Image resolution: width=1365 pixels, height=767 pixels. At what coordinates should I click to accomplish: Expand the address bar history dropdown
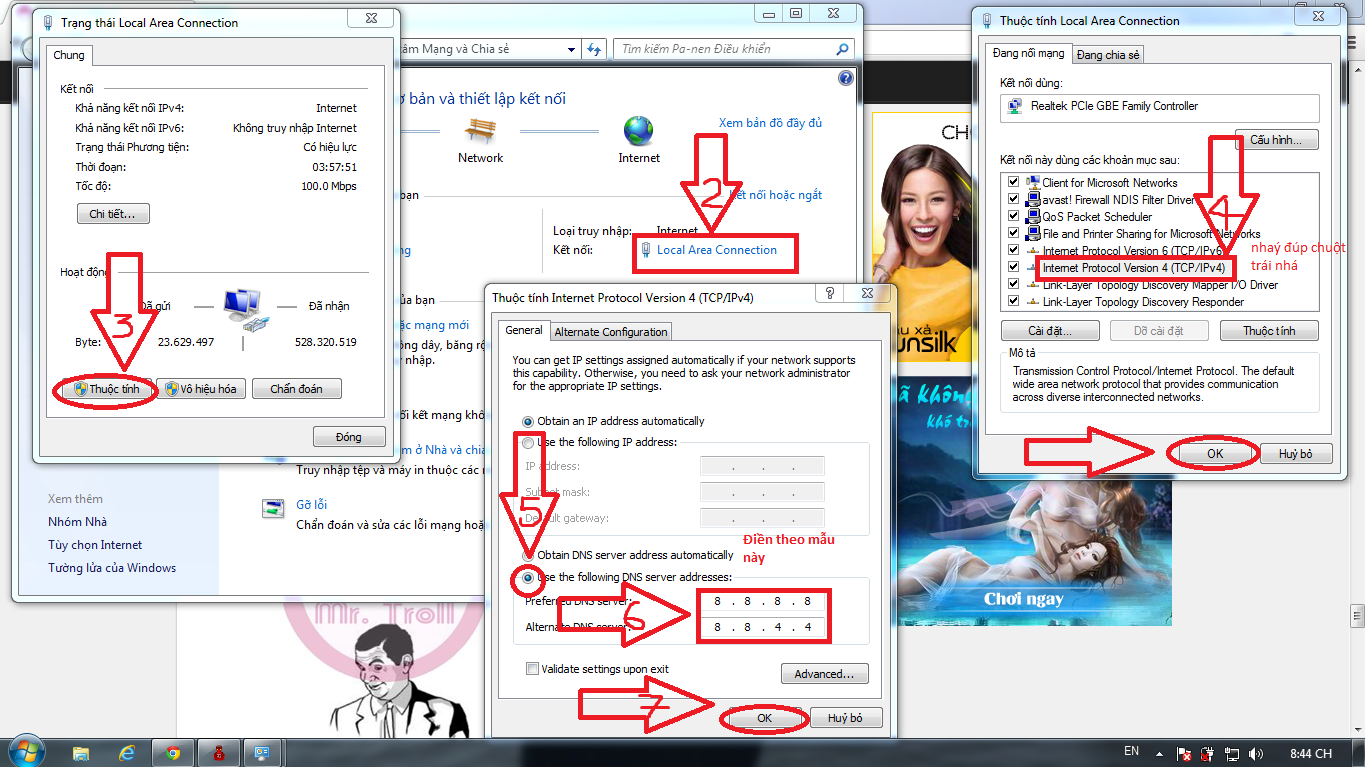[x=571, y=49]
